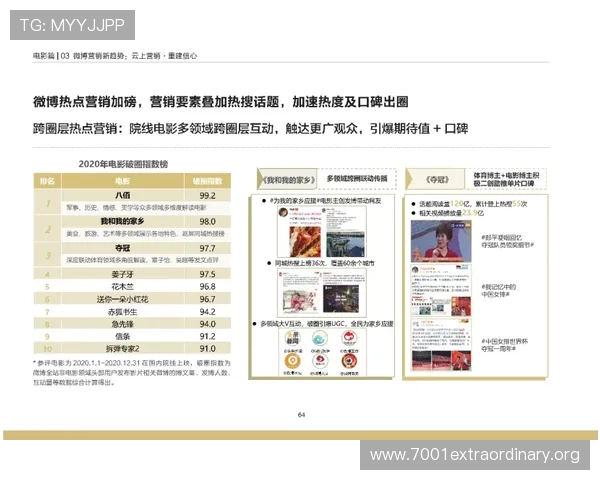Select the 99.2 index value
The width and height of the screenshot is (600, 480).
coord(207,196)
